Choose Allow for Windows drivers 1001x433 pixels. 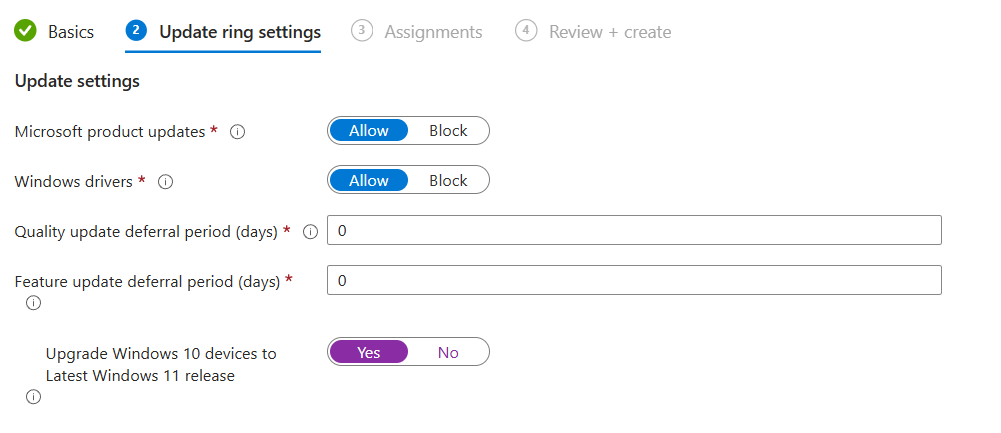[368, 181]
